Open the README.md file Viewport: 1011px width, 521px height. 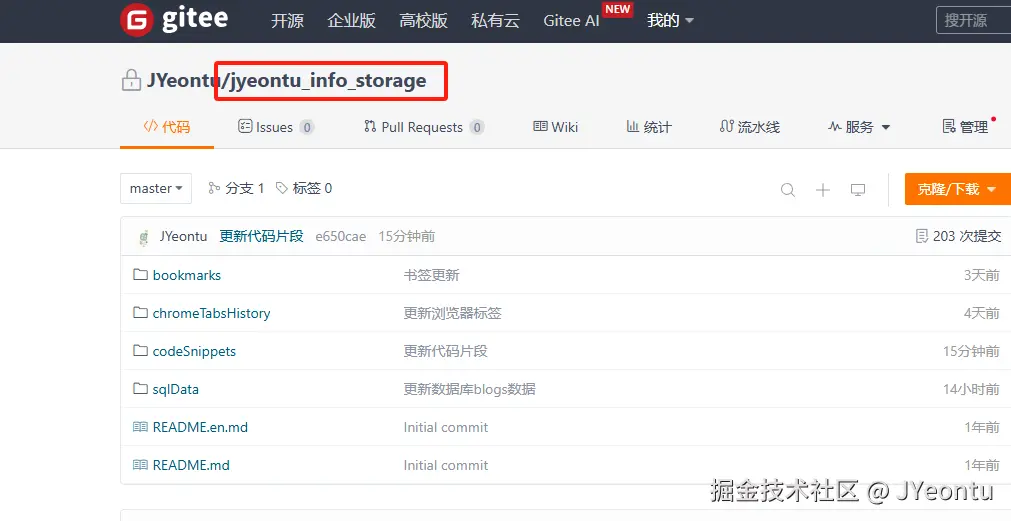191,465
